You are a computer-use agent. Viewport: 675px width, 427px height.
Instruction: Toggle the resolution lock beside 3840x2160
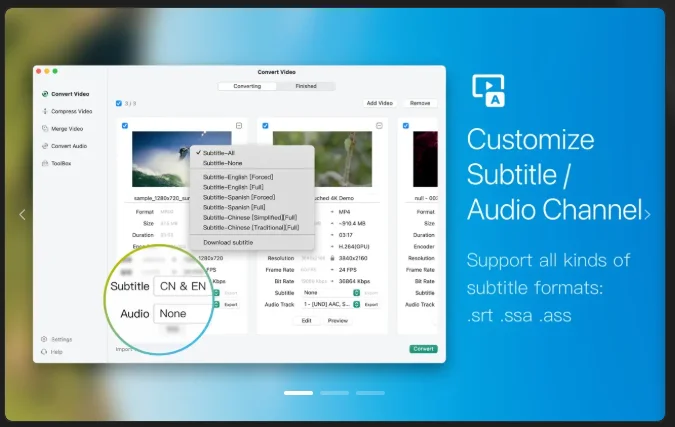[332, 258]
